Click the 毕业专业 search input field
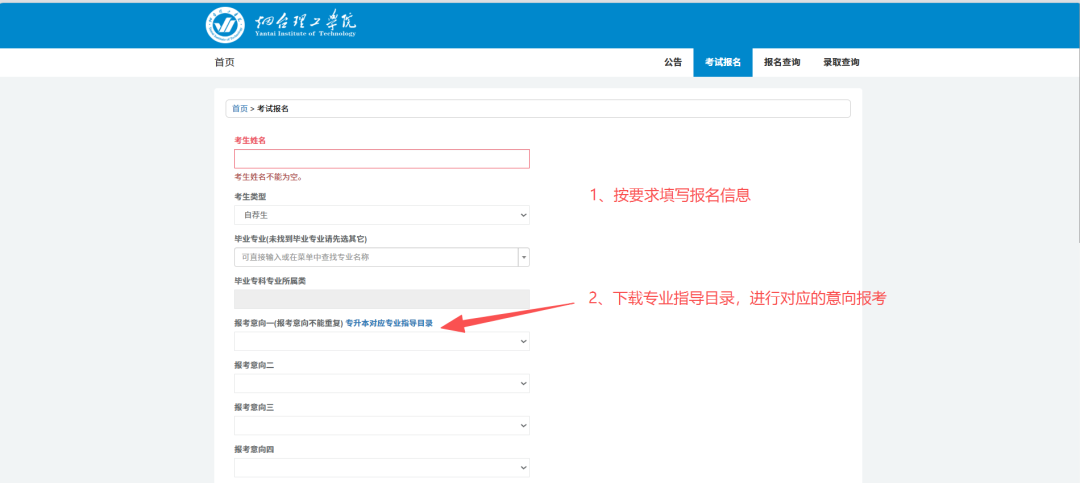1080x483 pixels. 375,257
